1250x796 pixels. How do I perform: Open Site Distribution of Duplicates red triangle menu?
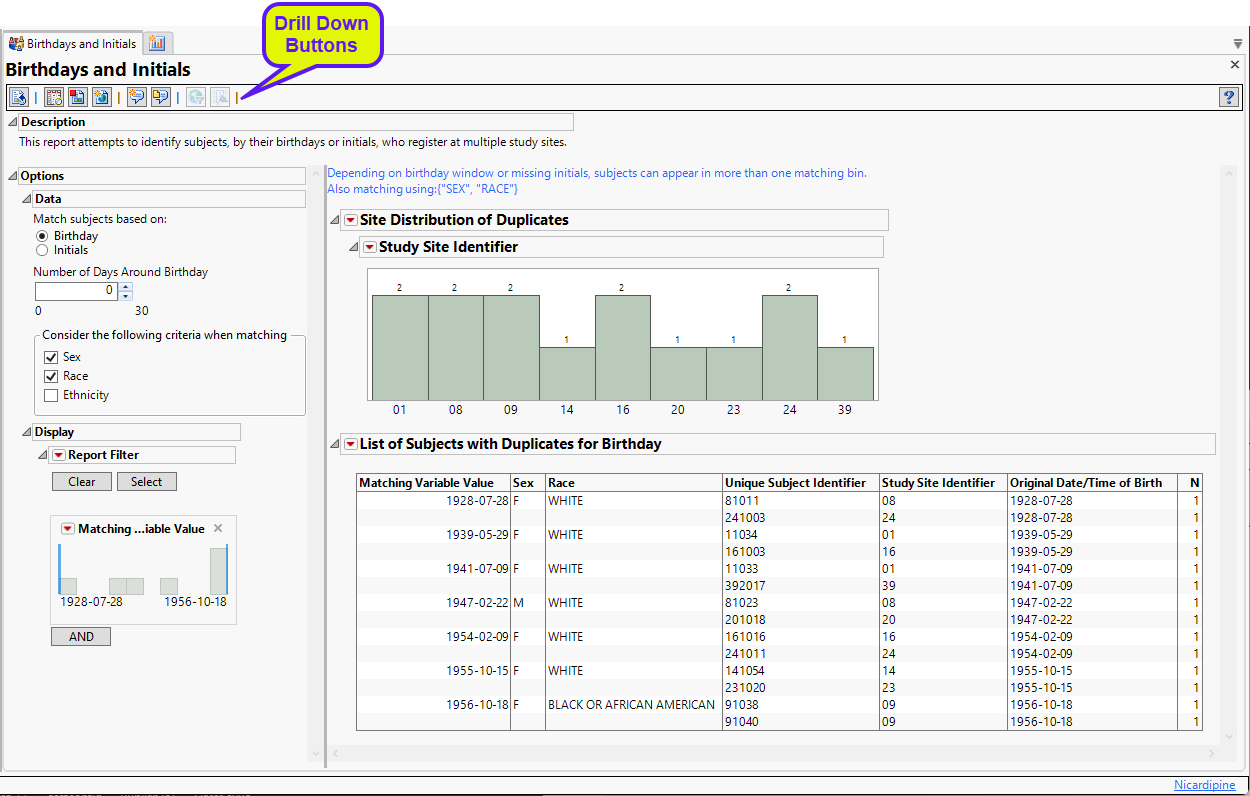pos(350,220)
